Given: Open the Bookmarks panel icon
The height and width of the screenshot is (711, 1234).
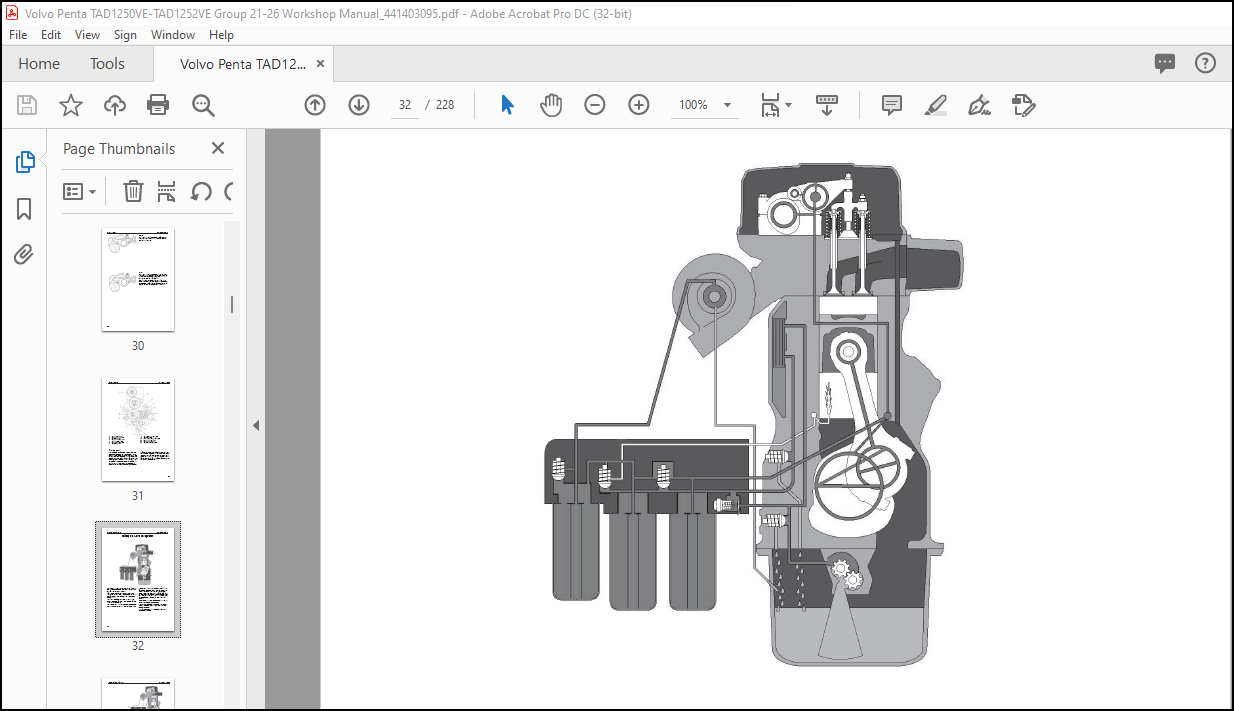Looking at the screenshot, I should [x=25, y=209].
